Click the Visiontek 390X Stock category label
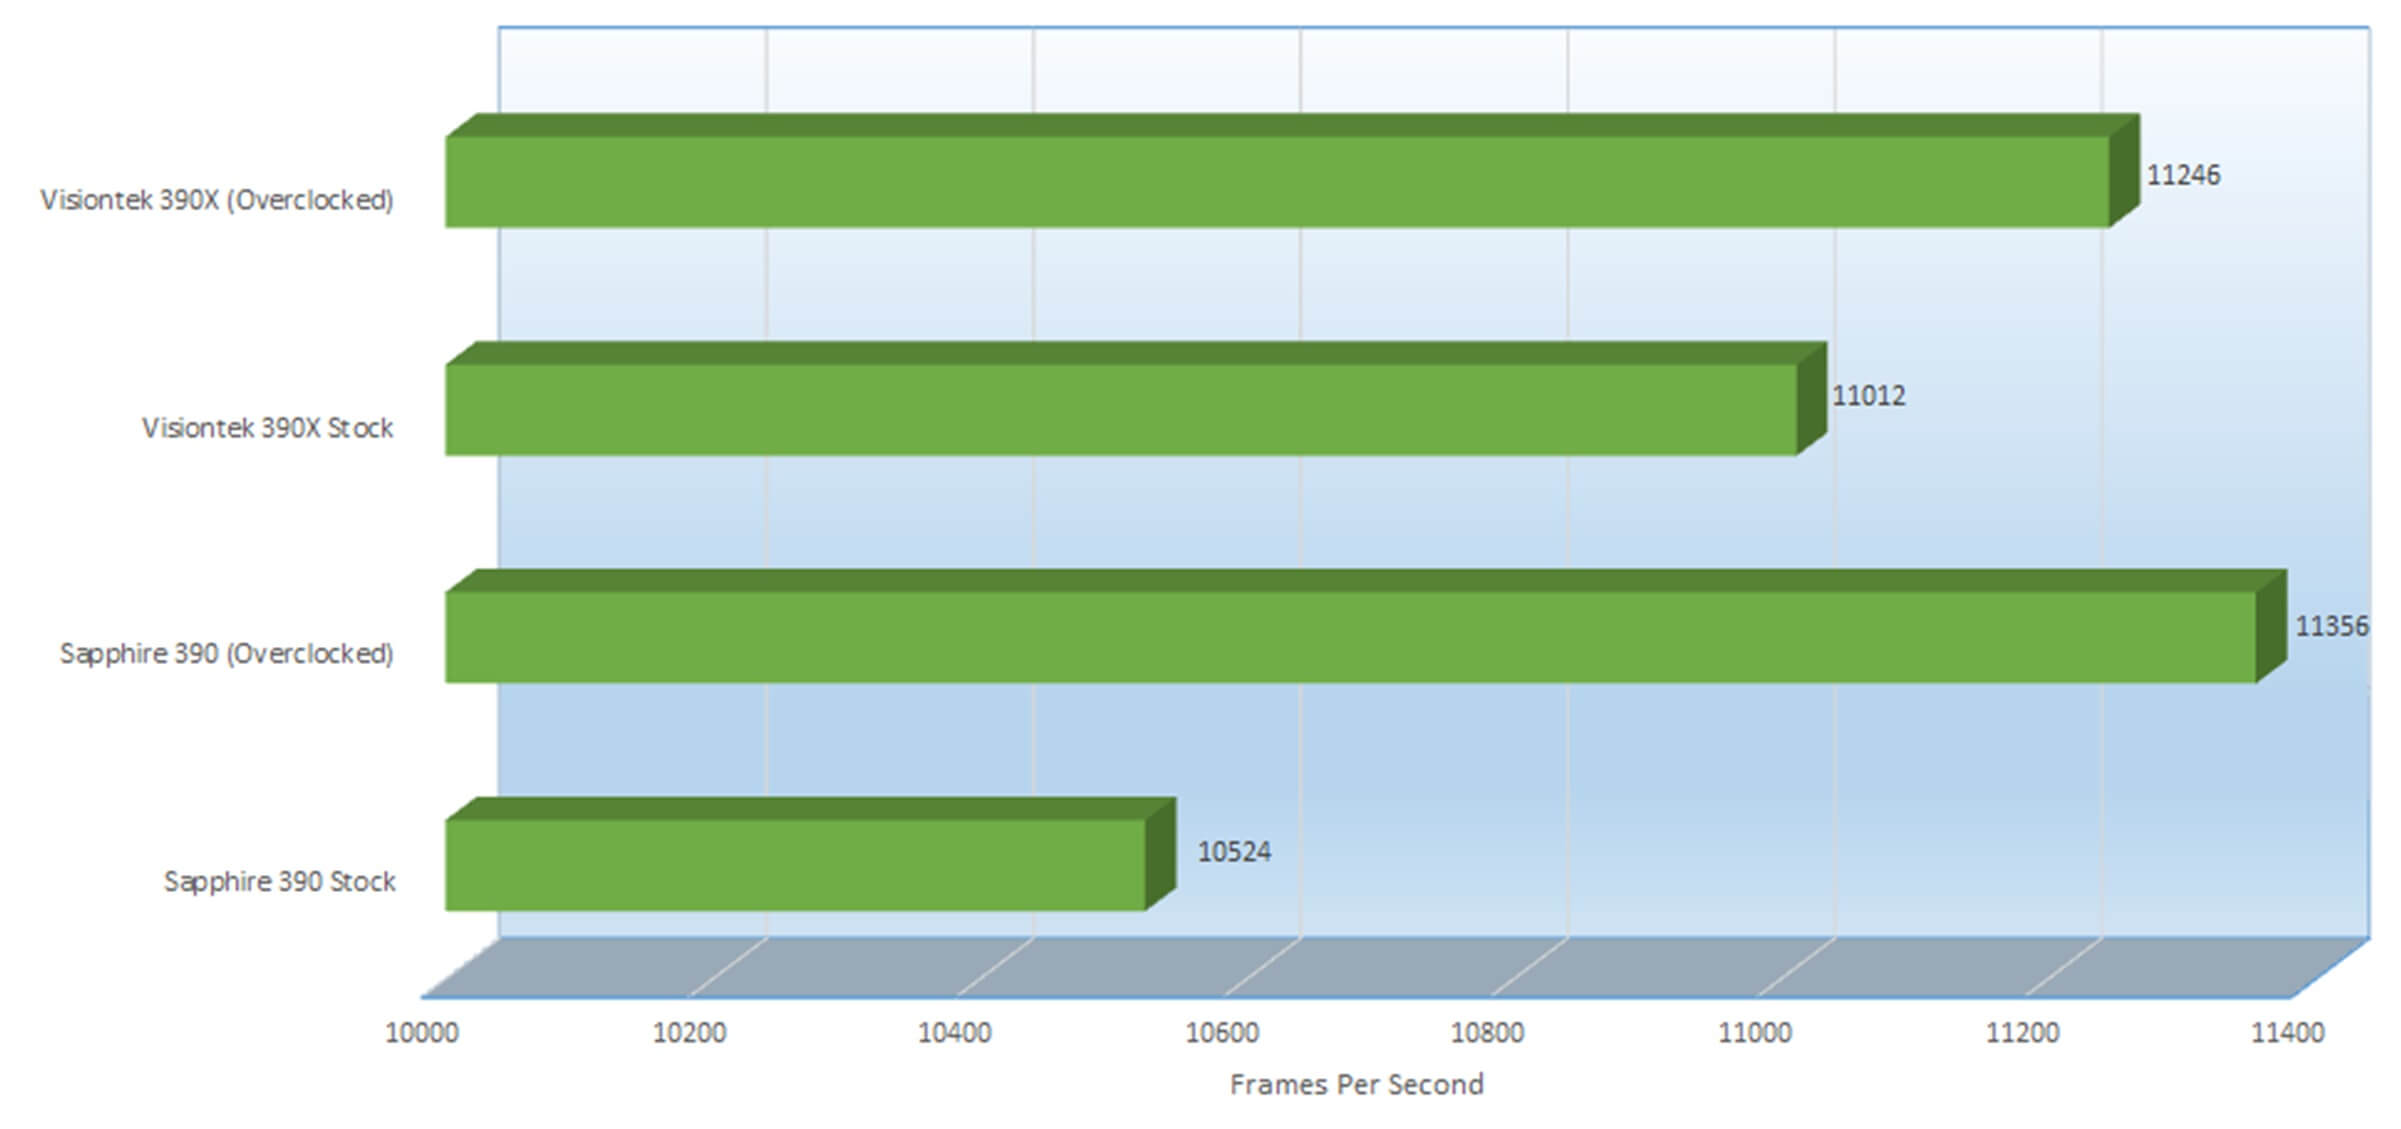The height and width of the screenshot is (1129, 2401). [x=267, y=428]
